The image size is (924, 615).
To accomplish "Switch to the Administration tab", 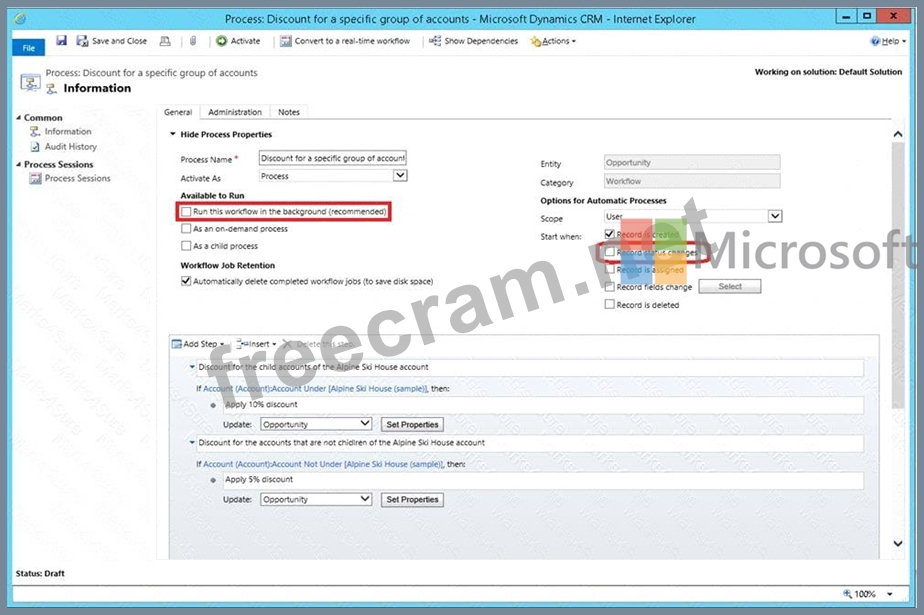I will (235, 112).
